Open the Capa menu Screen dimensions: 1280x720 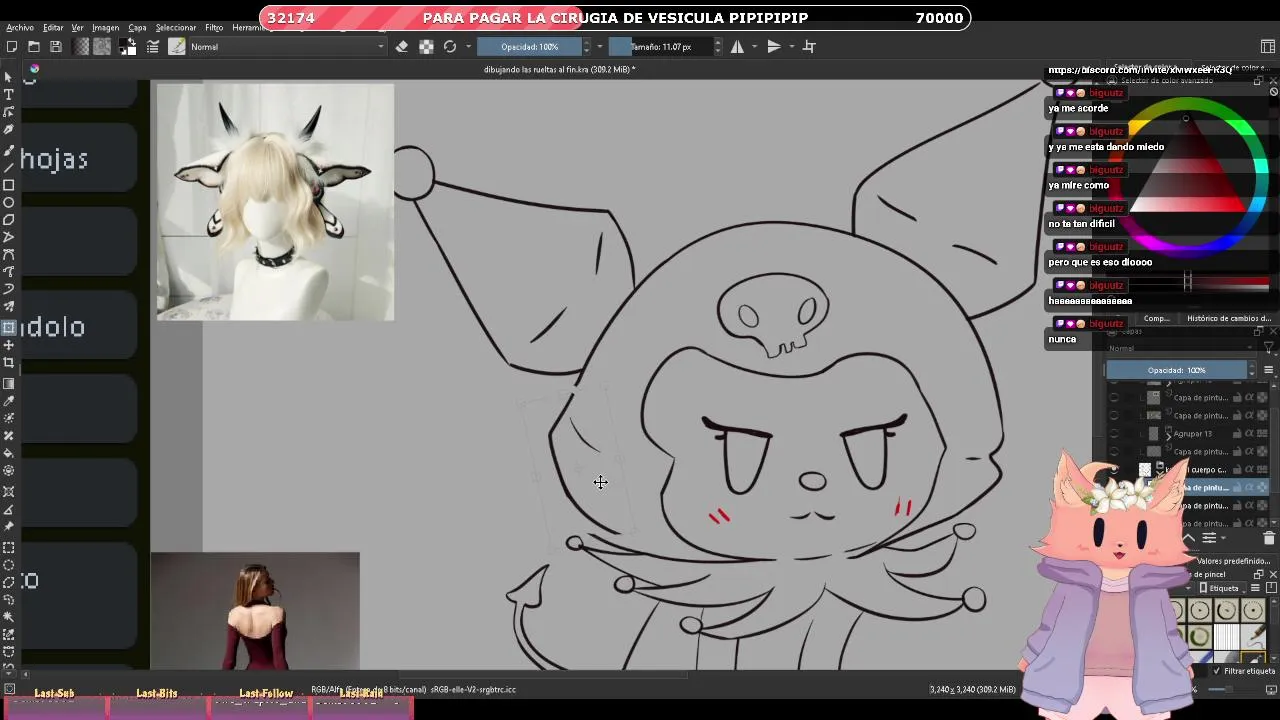(x=137, y=28)
